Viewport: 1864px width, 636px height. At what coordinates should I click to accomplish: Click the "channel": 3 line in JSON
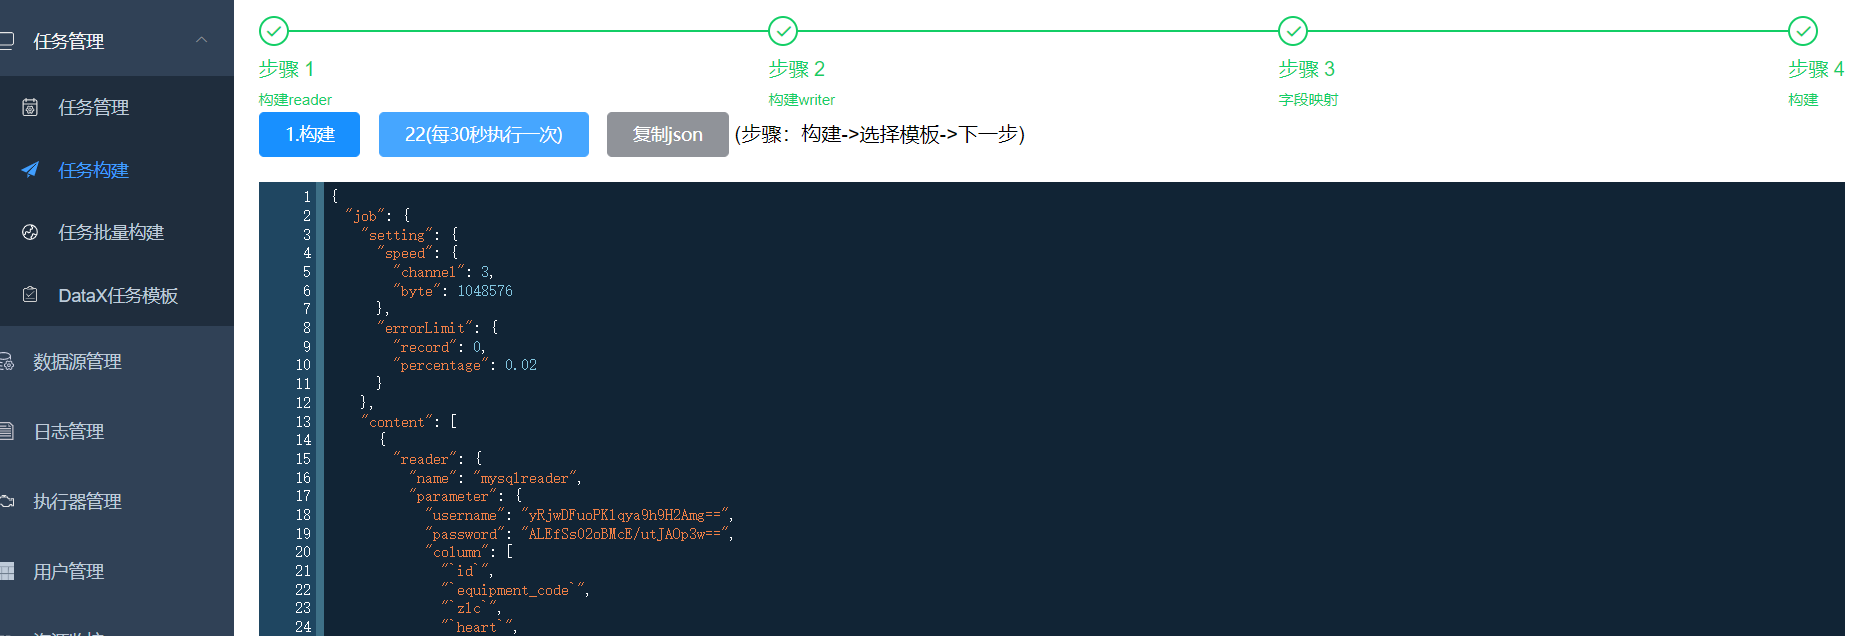(443, 272)
